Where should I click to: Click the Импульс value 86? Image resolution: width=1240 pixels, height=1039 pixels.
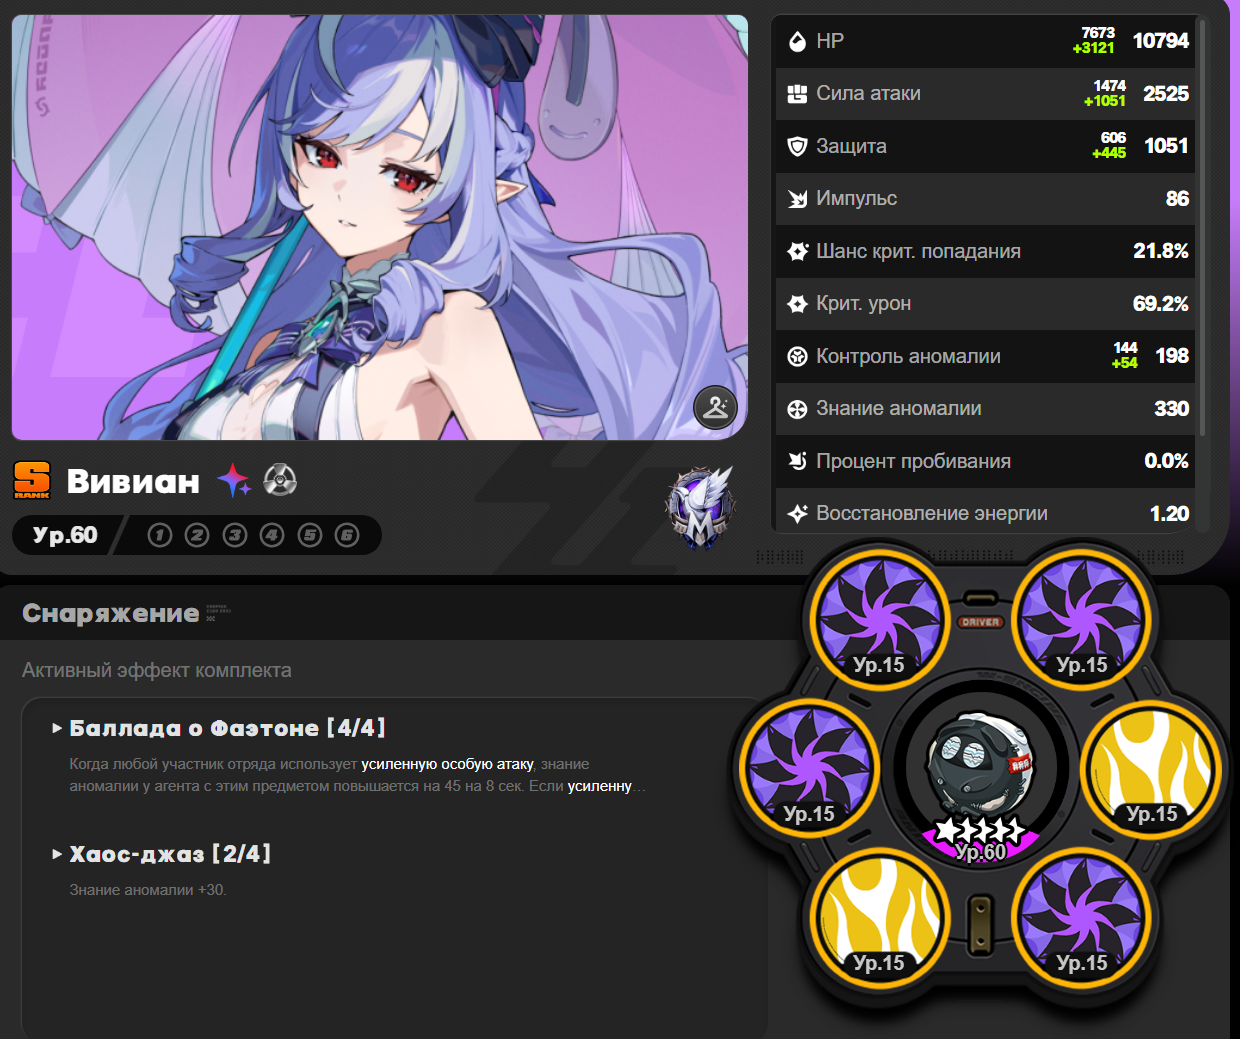[x=1177, y=199]
